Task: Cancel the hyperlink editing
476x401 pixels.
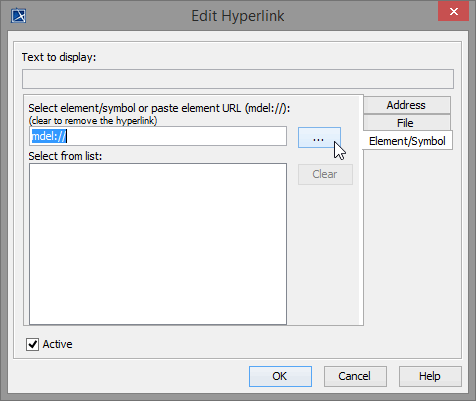Action: 355,376
